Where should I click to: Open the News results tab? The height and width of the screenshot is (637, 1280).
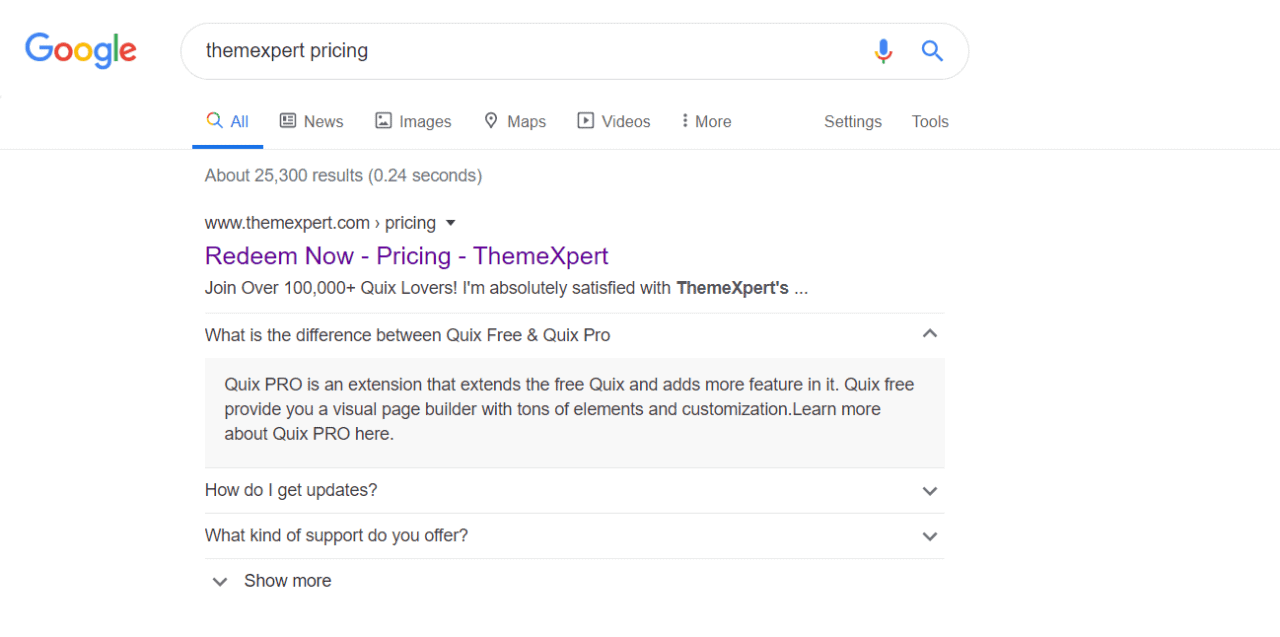pos(311,121)
